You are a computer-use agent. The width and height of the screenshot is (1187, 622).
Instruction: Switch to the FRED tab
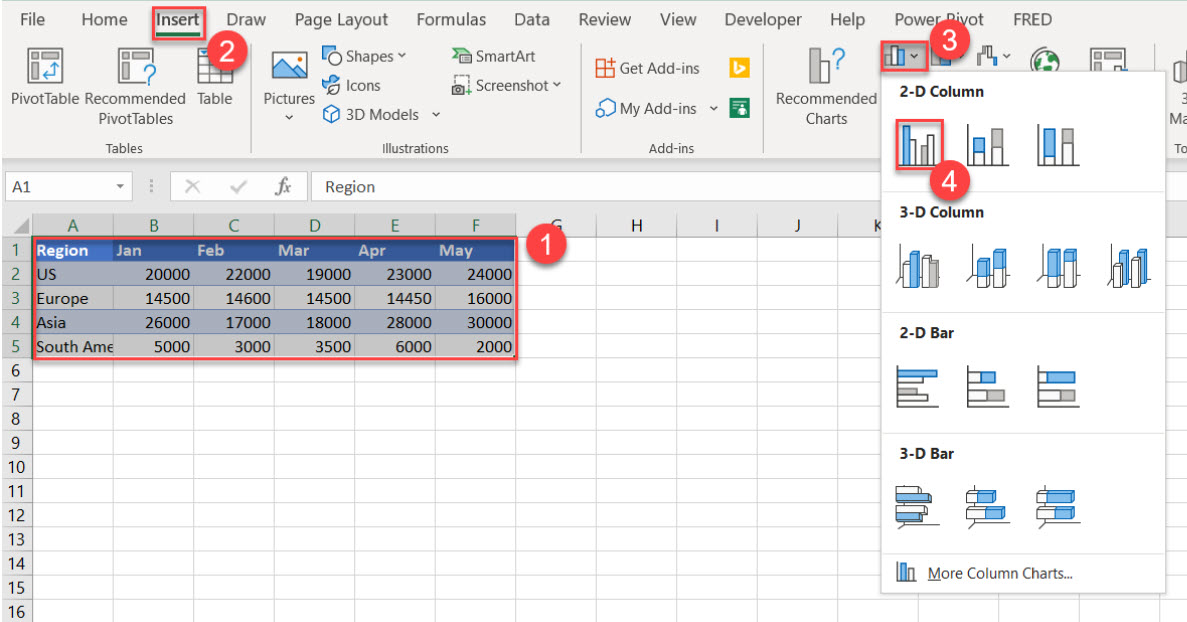tap(1033, 20)
